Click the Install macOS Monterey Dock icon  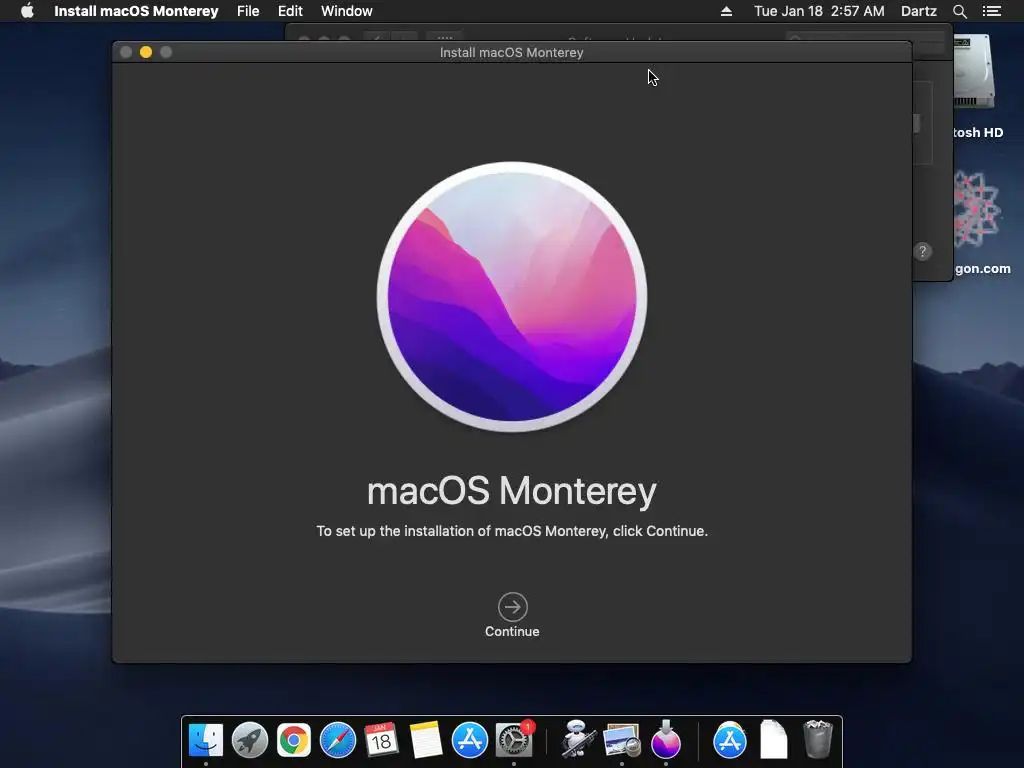(x=665, y=739)
